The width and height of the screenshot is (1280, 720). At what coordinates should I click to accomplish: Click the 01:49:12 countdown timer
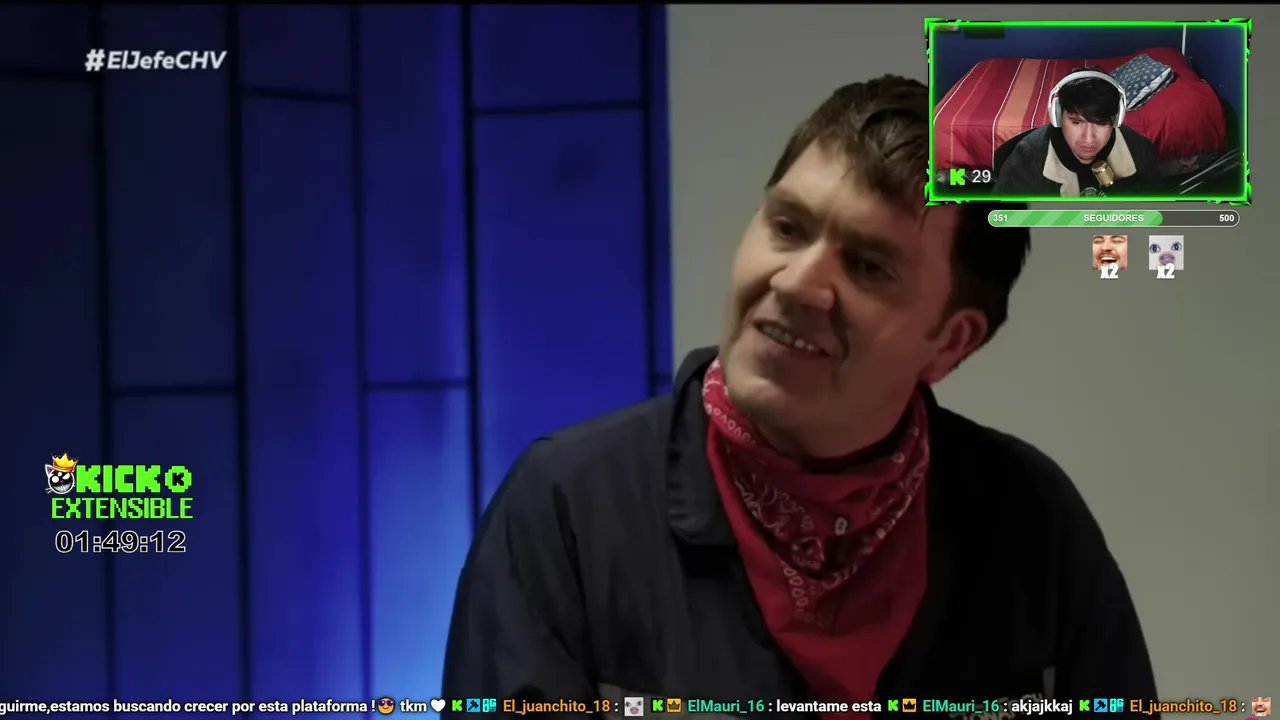tap(120, 542)
